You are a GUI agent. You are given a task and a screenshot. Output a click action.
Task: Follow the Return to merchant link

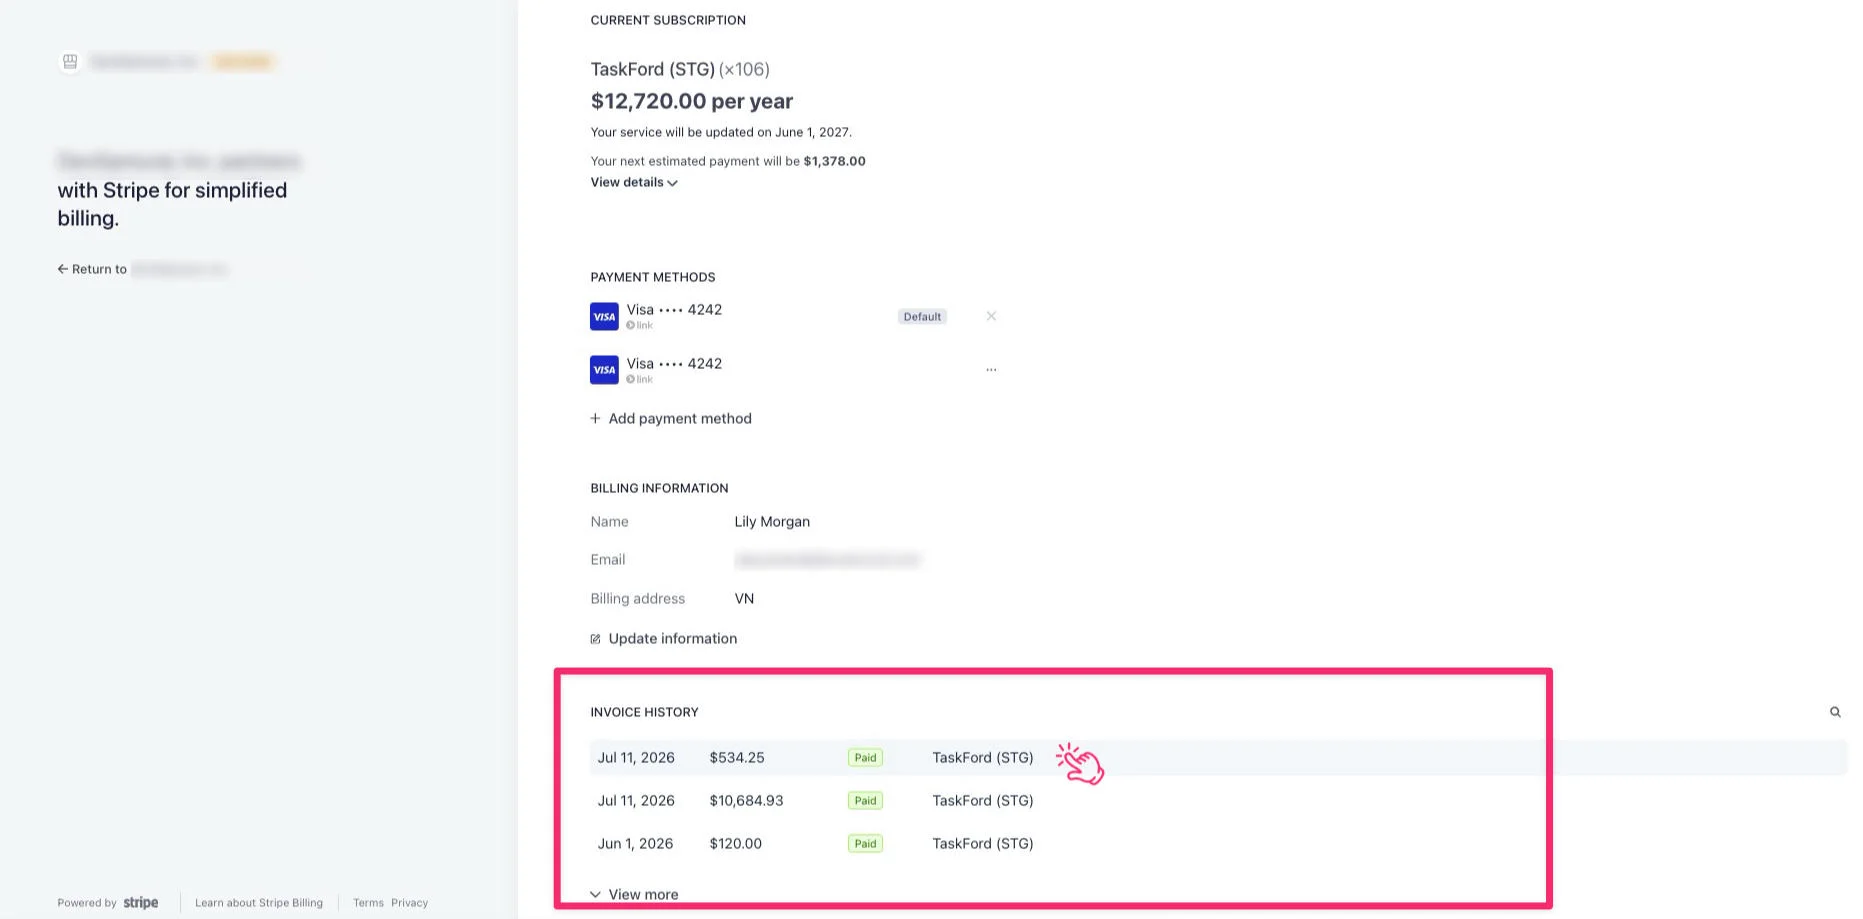pos(142,269)
